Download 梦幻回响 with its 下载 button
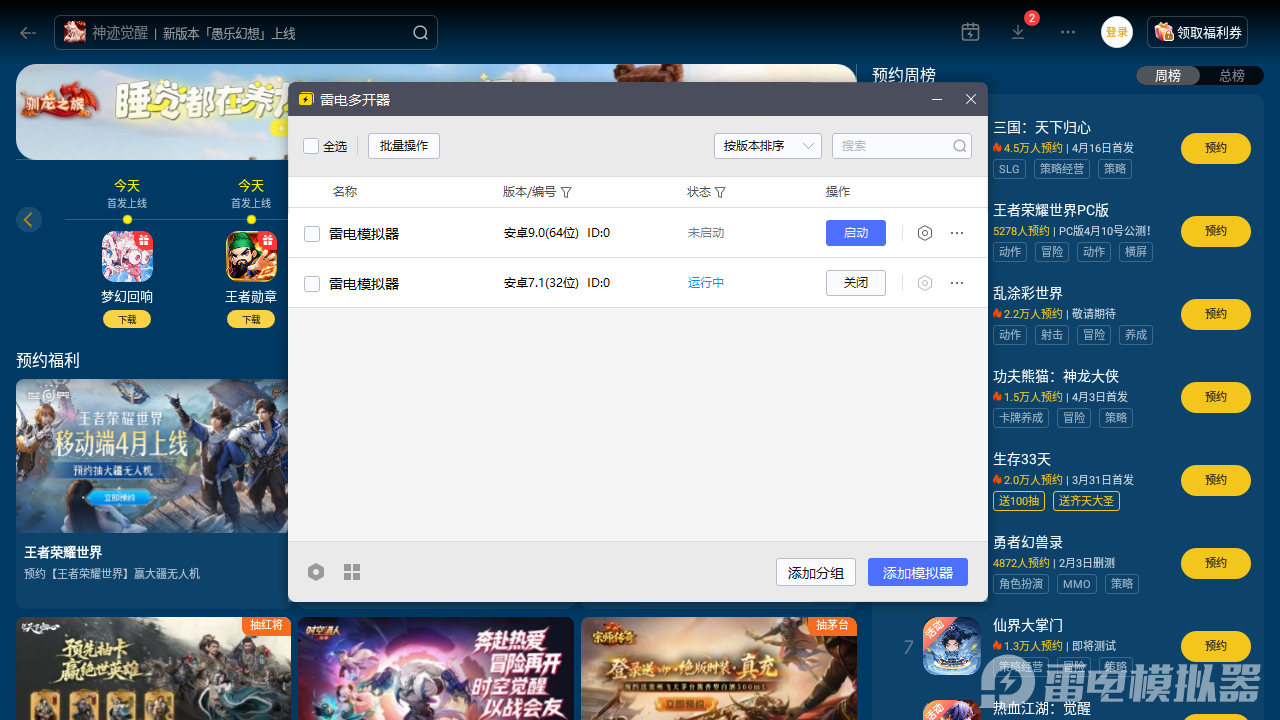1280x720 pixels. (127, 319)
